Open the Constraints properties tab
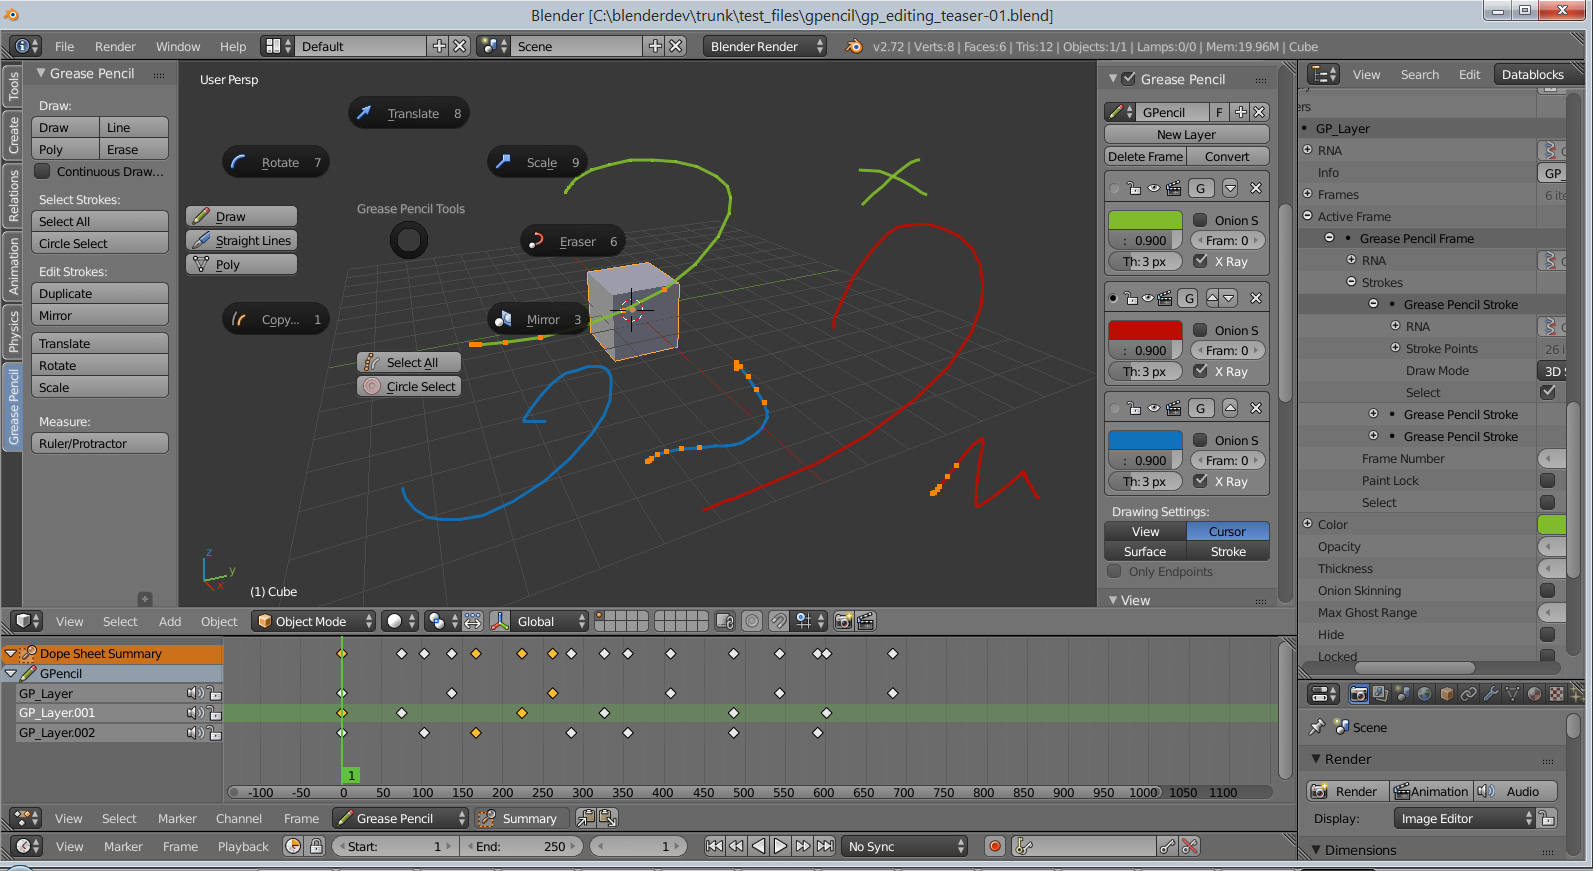The width and height of the screenshot is (1593, 871). [x=1468, y=693]
